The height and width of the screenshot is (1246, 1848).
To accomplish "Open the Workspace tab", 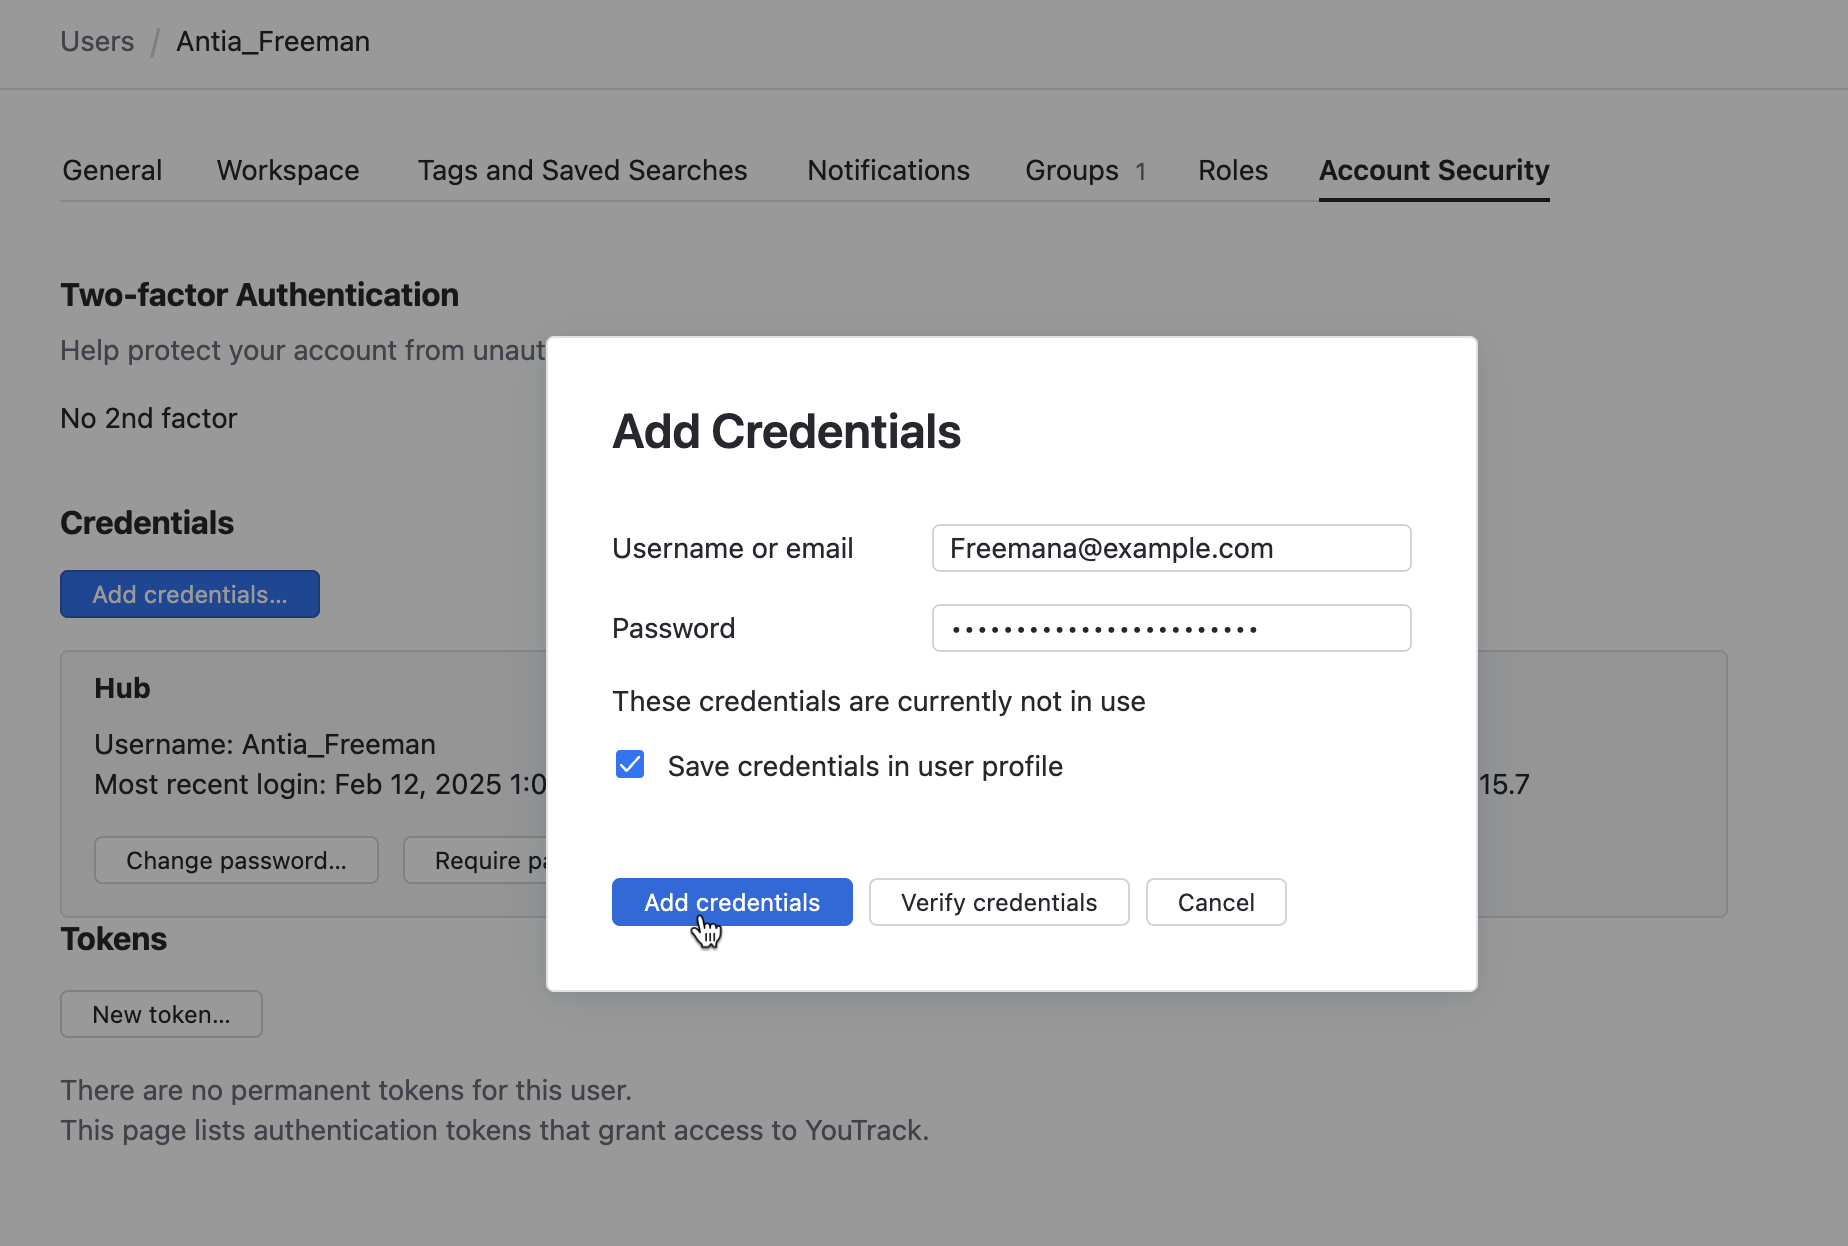I will [287, 170].
